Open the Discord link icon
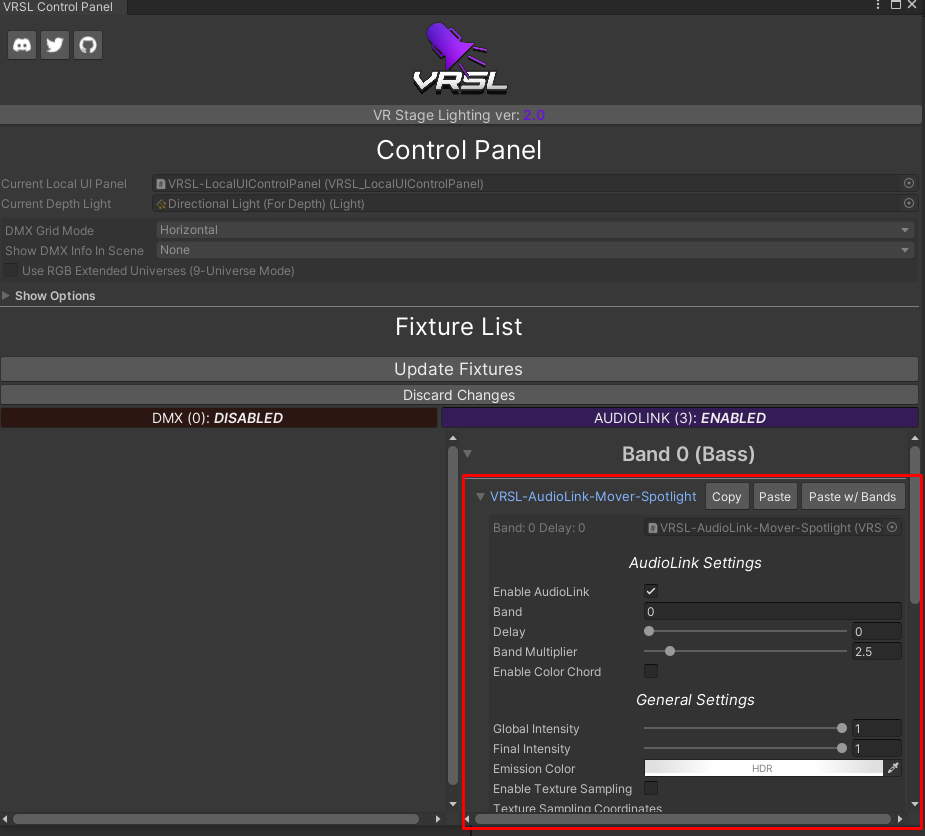The width and height of the screenshot is (925, 836). pyautogui.click(x=22, y=45)
